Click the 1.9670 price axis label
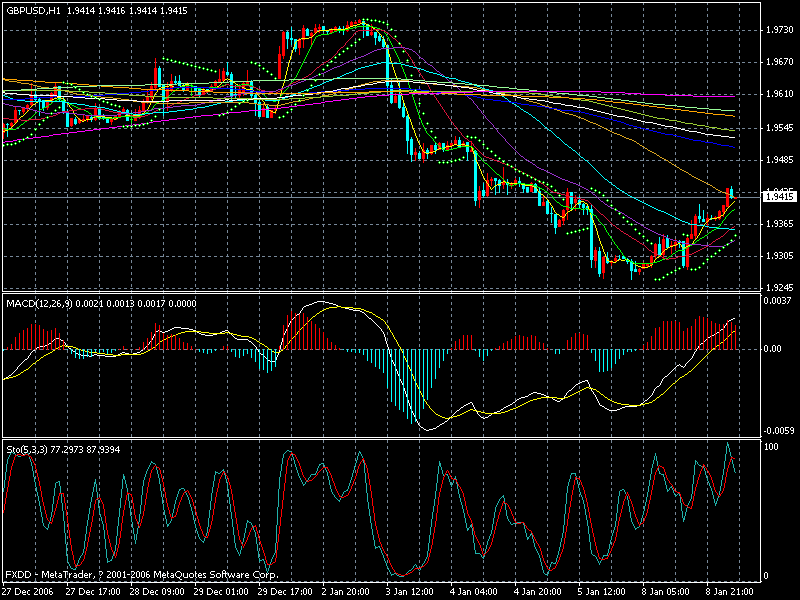Viewport: 800px width, 600px height. 778,62
